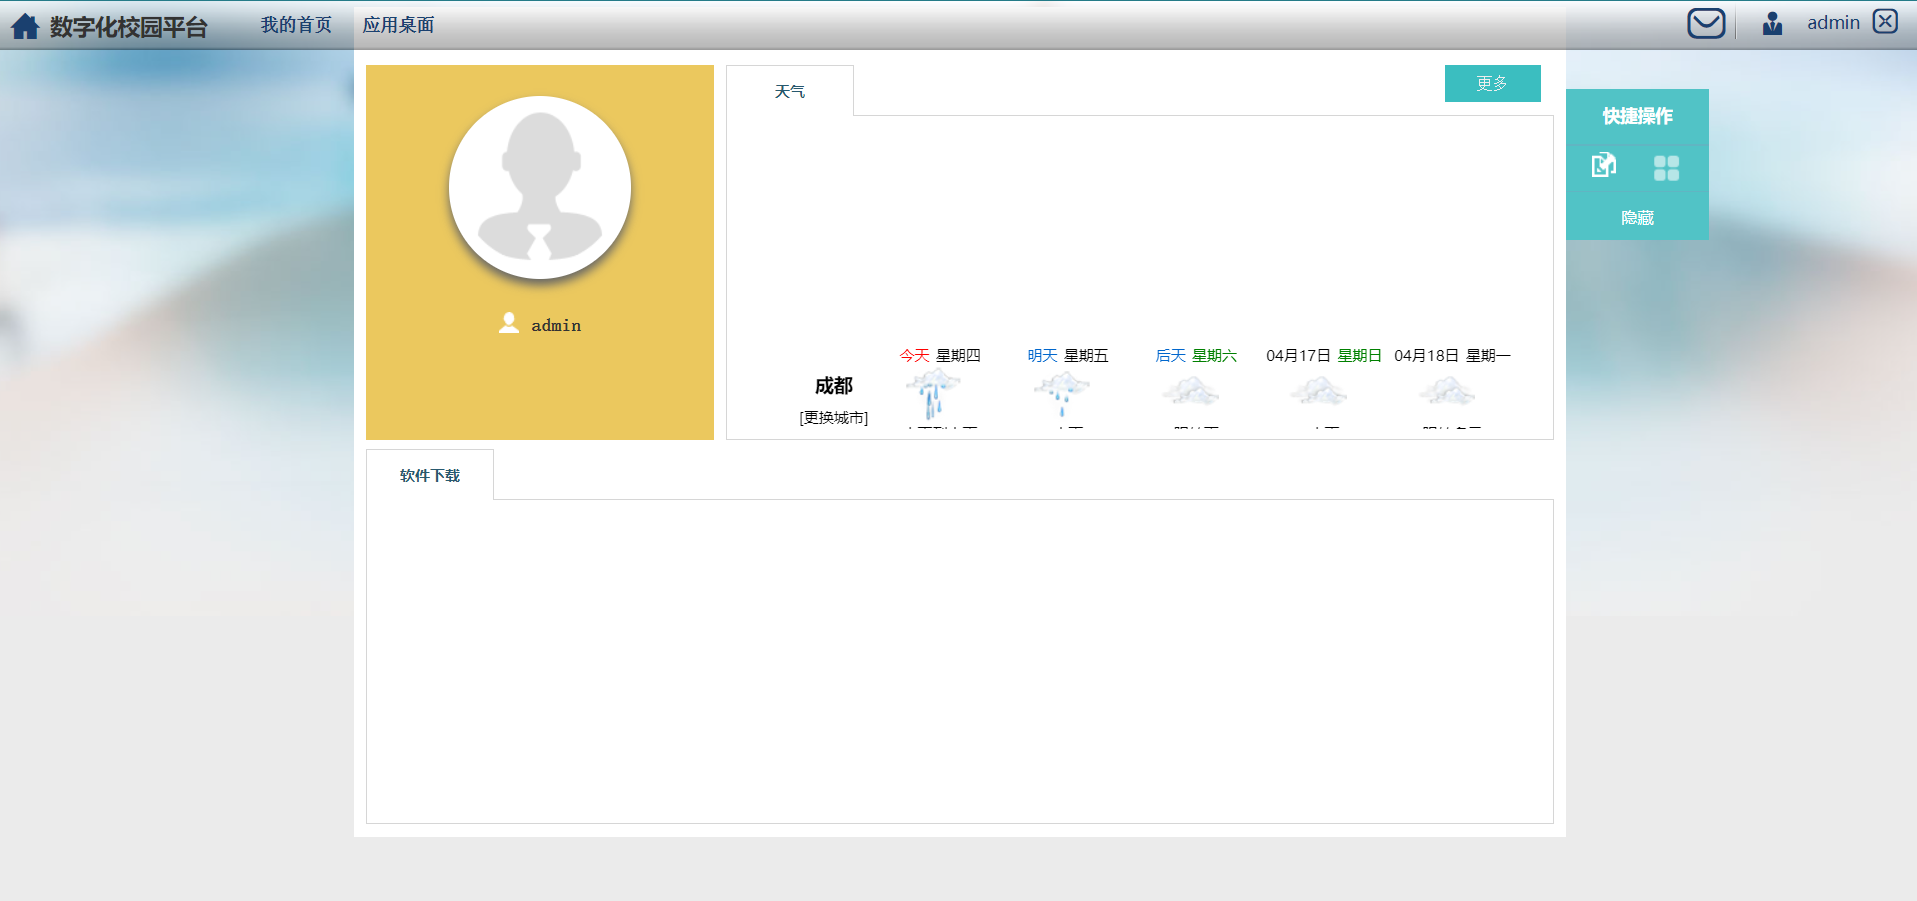Hide the quick operations panel via 隐藏
Screen dimensions: 1917x901
point(1637,218)
